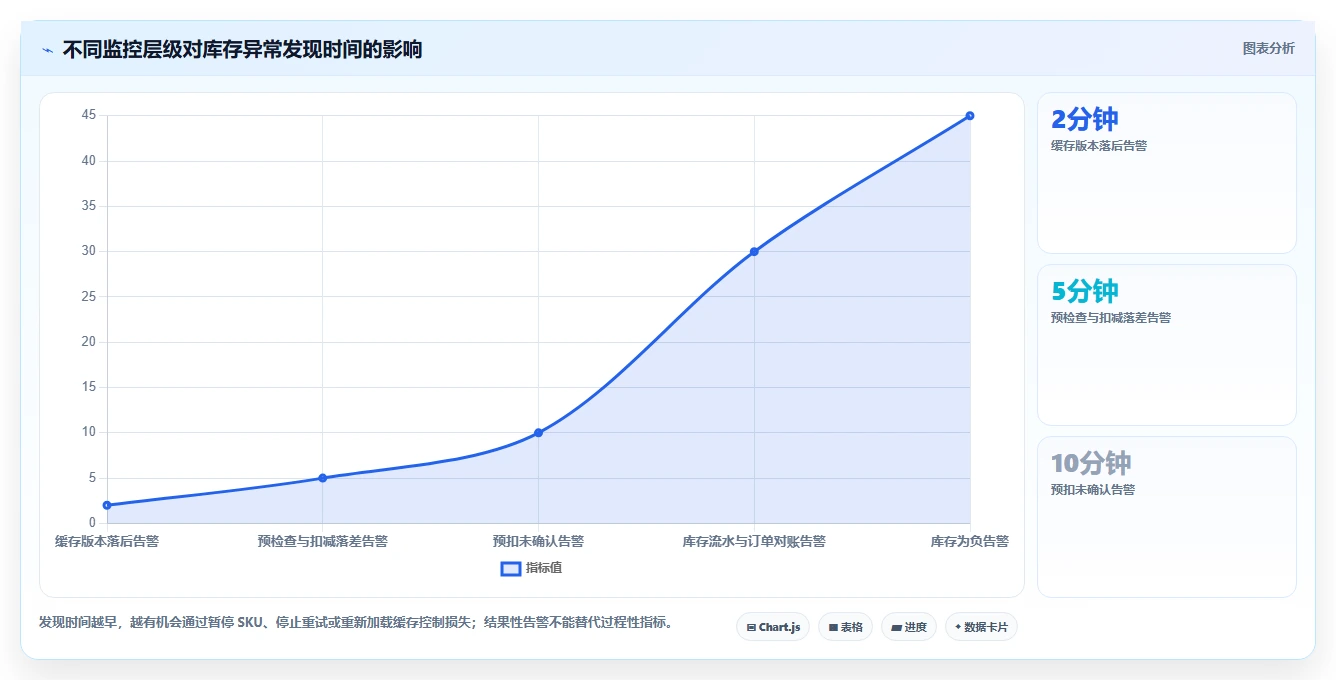
Task: Click the 缓存版本落后告警 card caption
Action: pos(1098,146)
